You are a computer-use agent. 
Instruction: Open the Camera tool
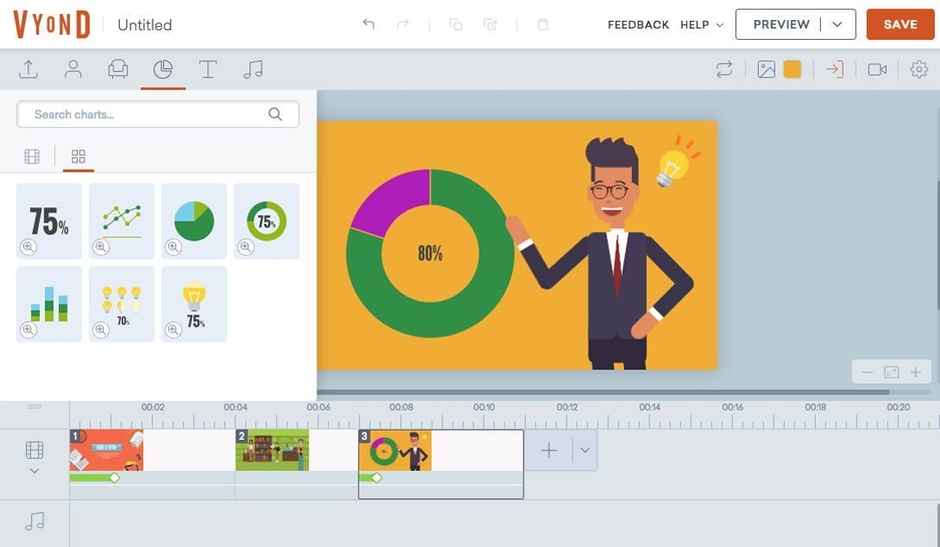(x=877, y=69)
